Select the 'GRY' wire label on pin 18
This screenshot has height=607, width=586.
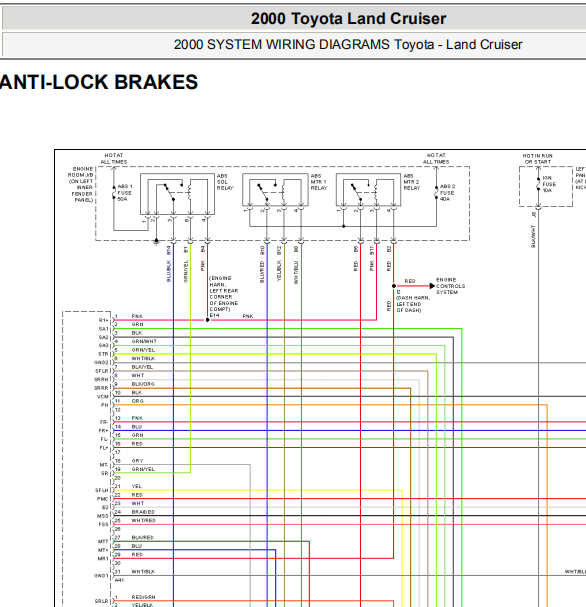[137, 461]
